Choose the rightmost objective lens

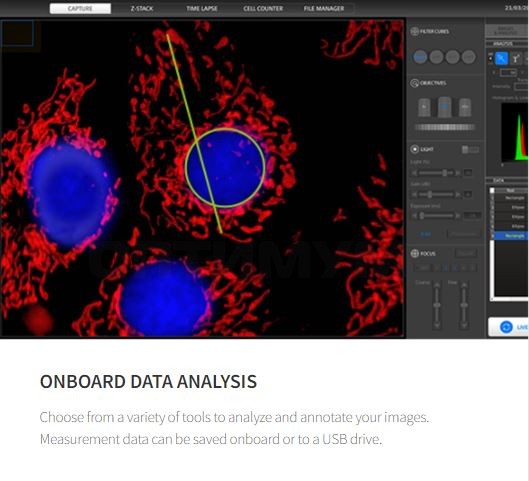[465, 108]
